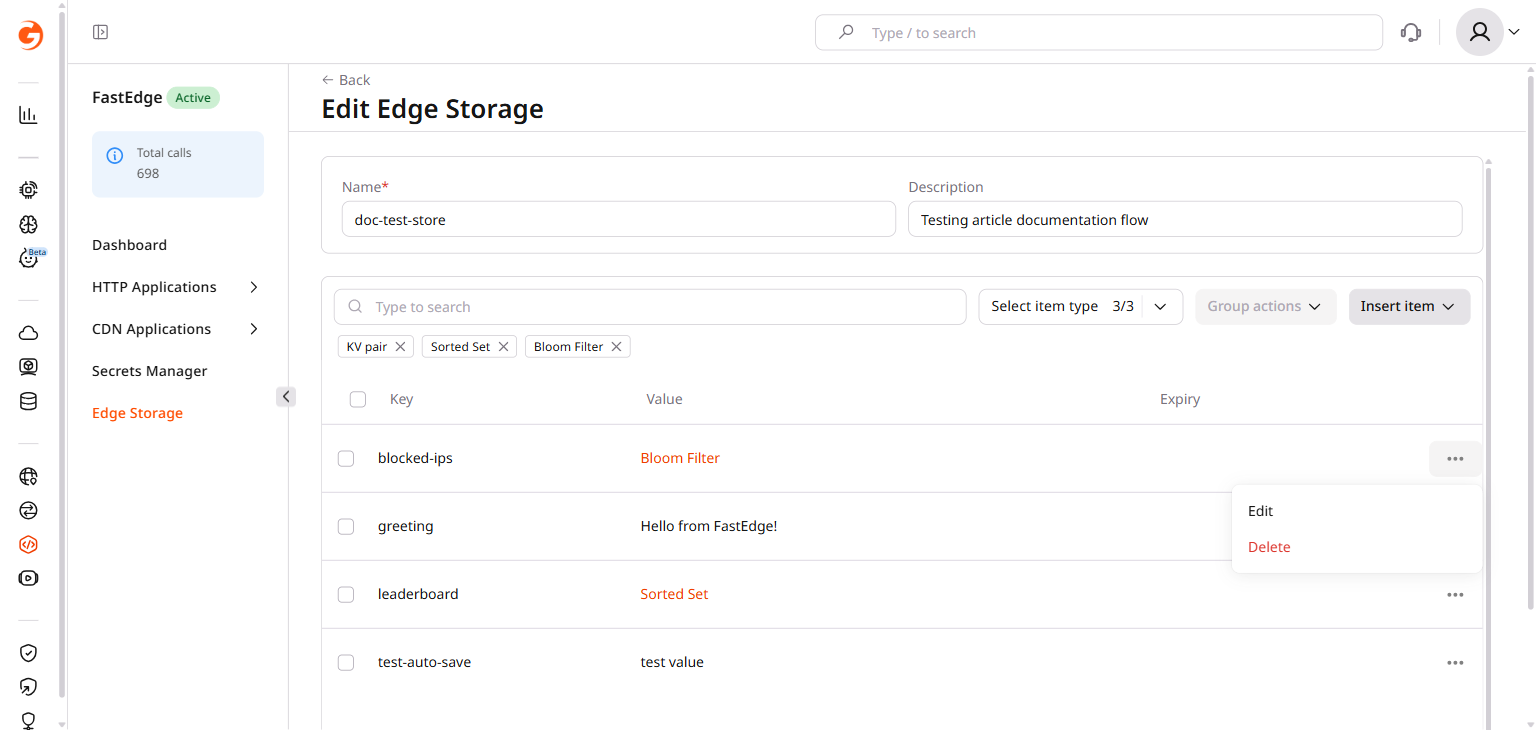The image size is (1536, 730).
Task: Open the more options for leaderboard row
Action: (x=1455, y=595)
